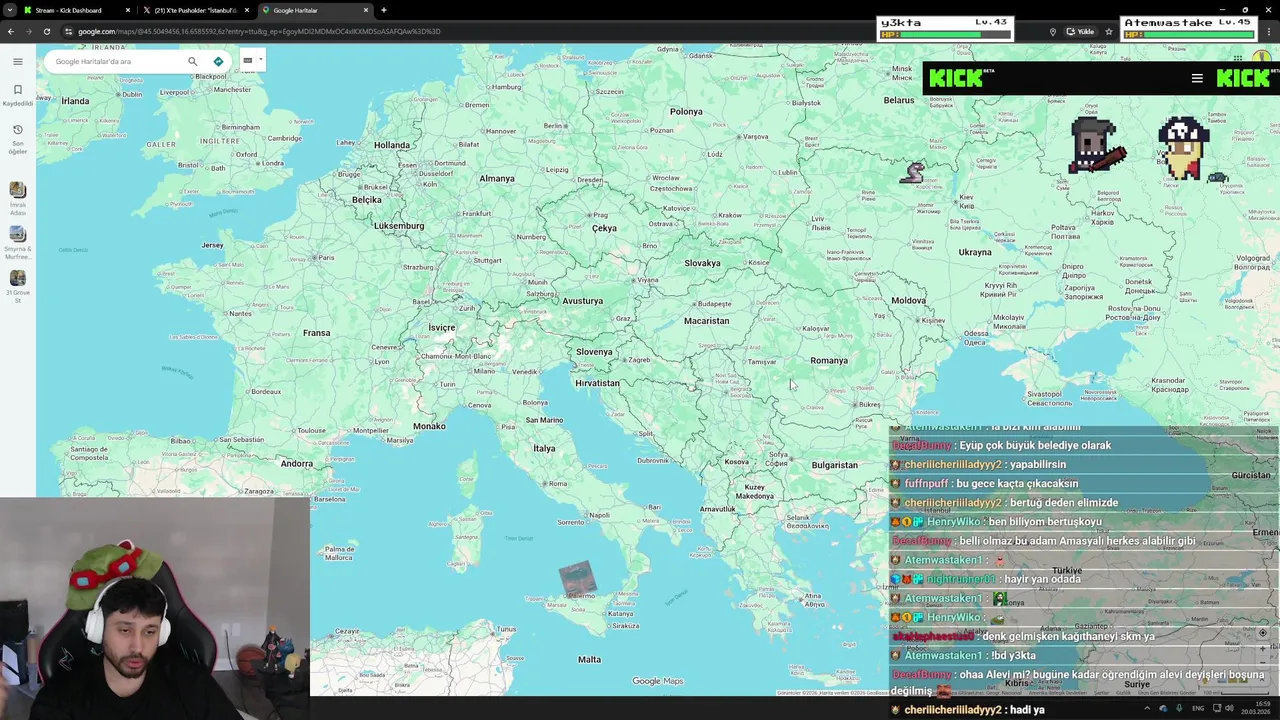Click the Zagreb city label on map

point(639,360)
